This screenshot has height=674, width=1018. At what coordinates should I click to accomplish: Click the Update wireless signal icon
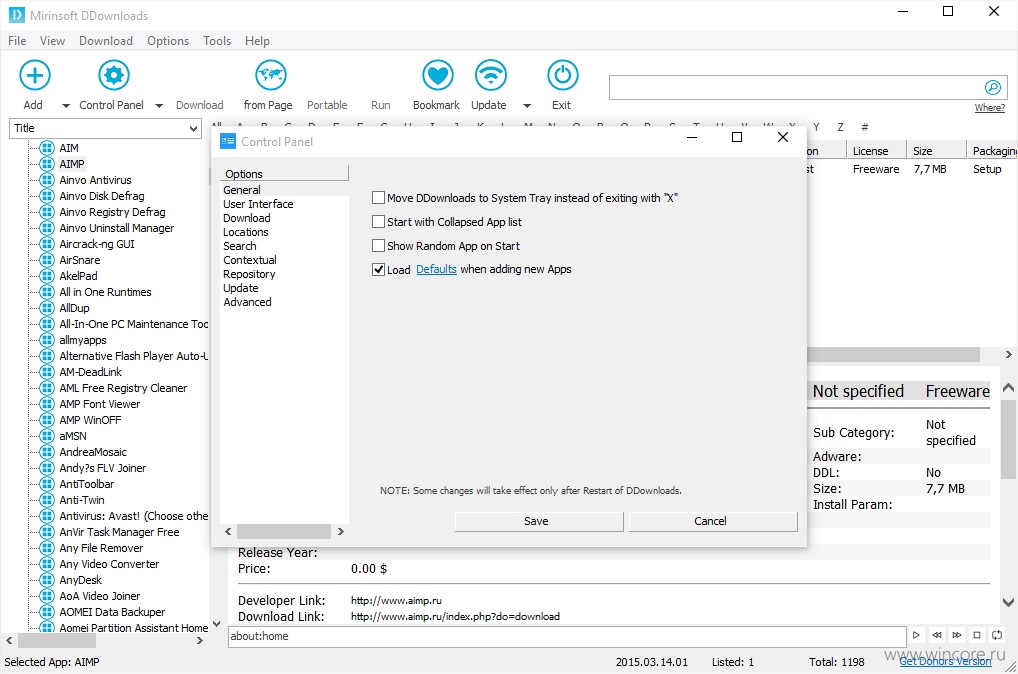click(x=490, y=75)
